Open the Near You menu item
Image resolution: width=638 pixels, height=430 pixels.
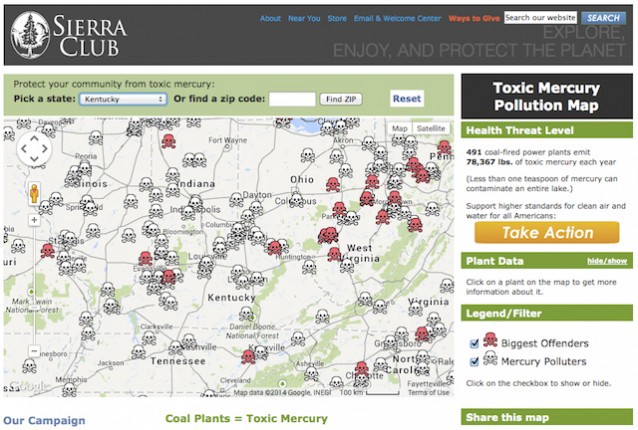click(x=304, y=18)
